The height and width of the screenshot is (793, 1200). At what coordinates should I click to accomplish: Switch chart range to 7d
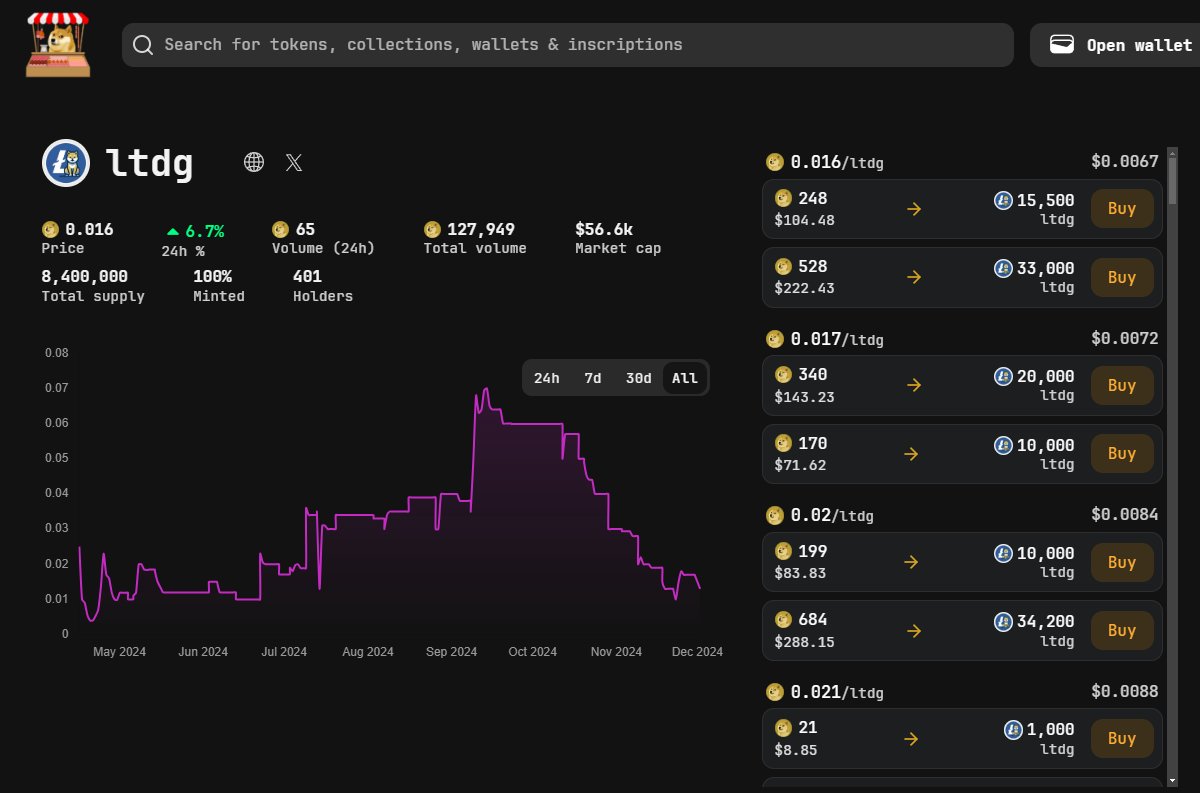(x=593, y=378)
